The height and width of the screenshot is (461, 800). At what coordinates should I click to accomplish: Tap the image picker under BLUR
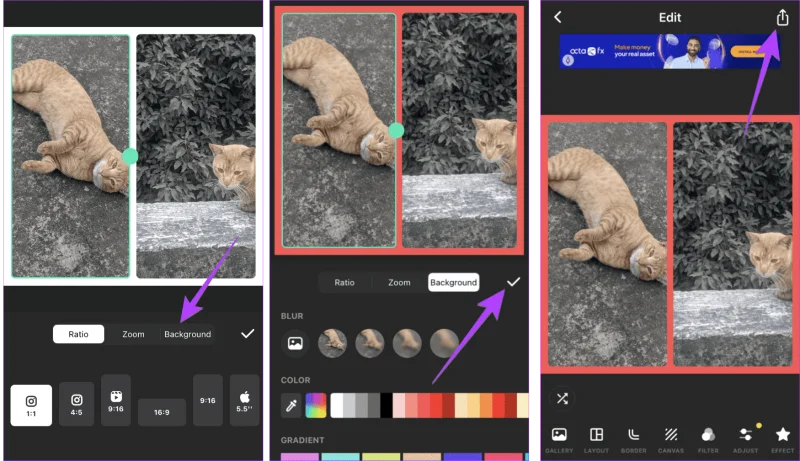295,343
